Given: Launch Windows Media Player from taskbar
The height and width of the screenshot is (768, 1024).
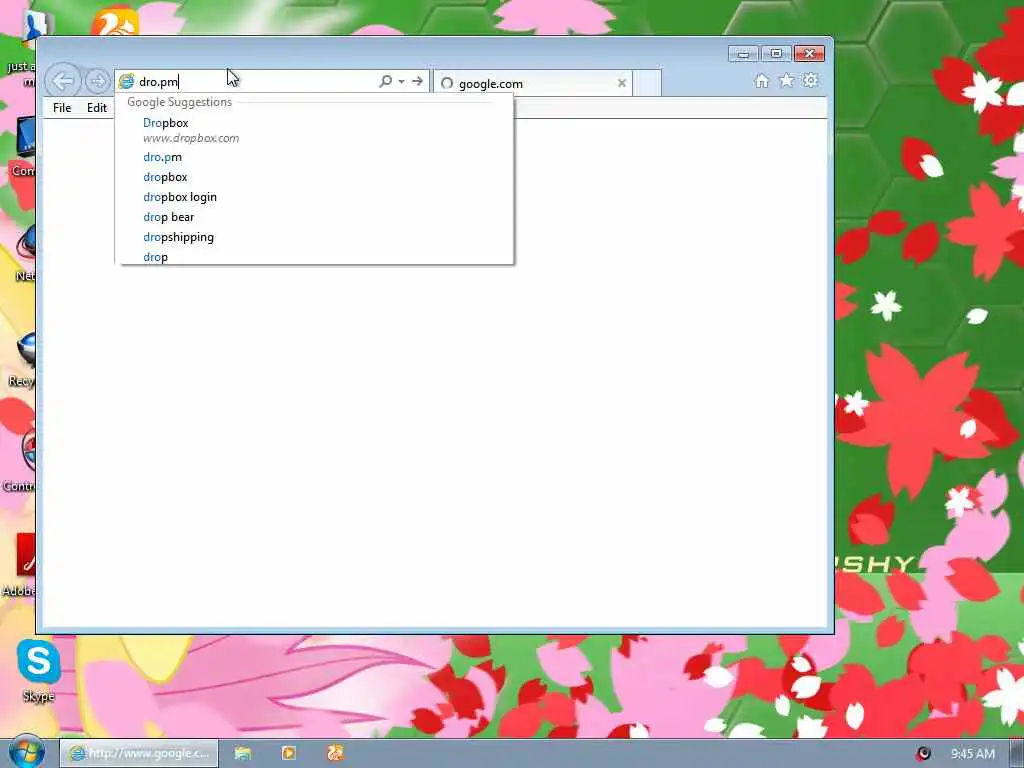Looking at the screenshot, I should (x=289, y=754).
